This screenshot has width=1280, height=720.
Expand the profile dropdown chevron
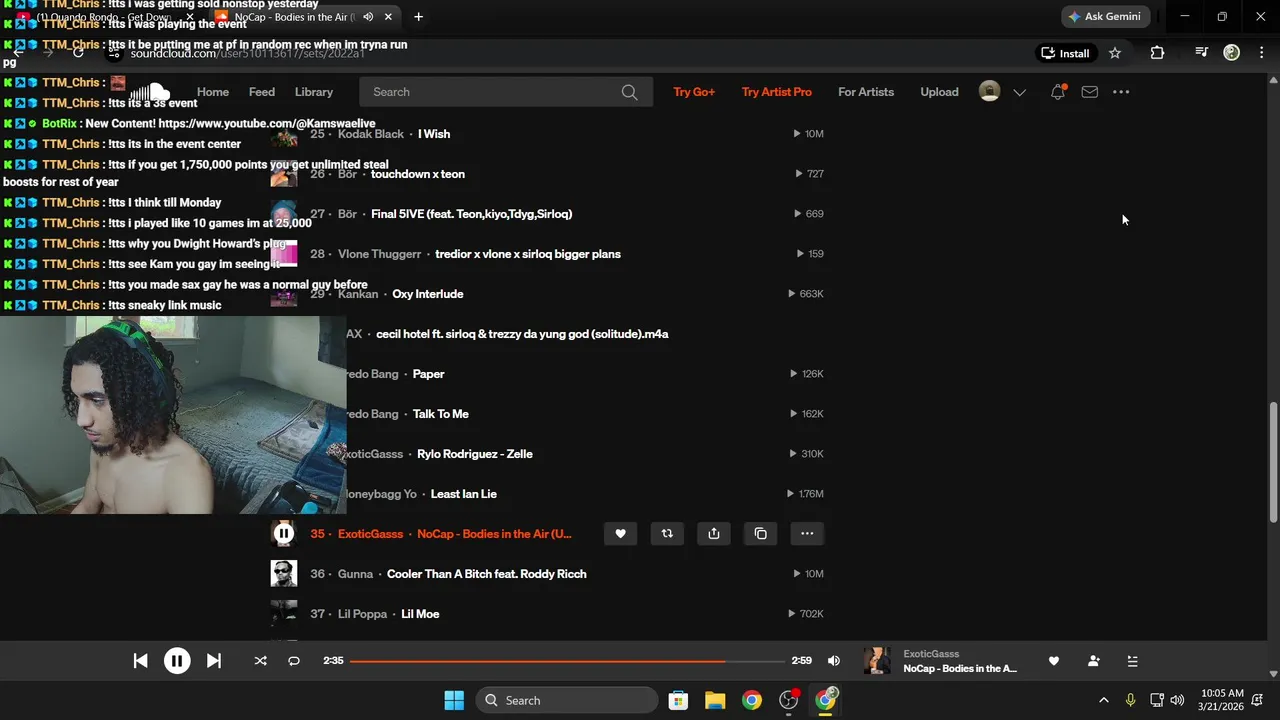coord(1019,92)
